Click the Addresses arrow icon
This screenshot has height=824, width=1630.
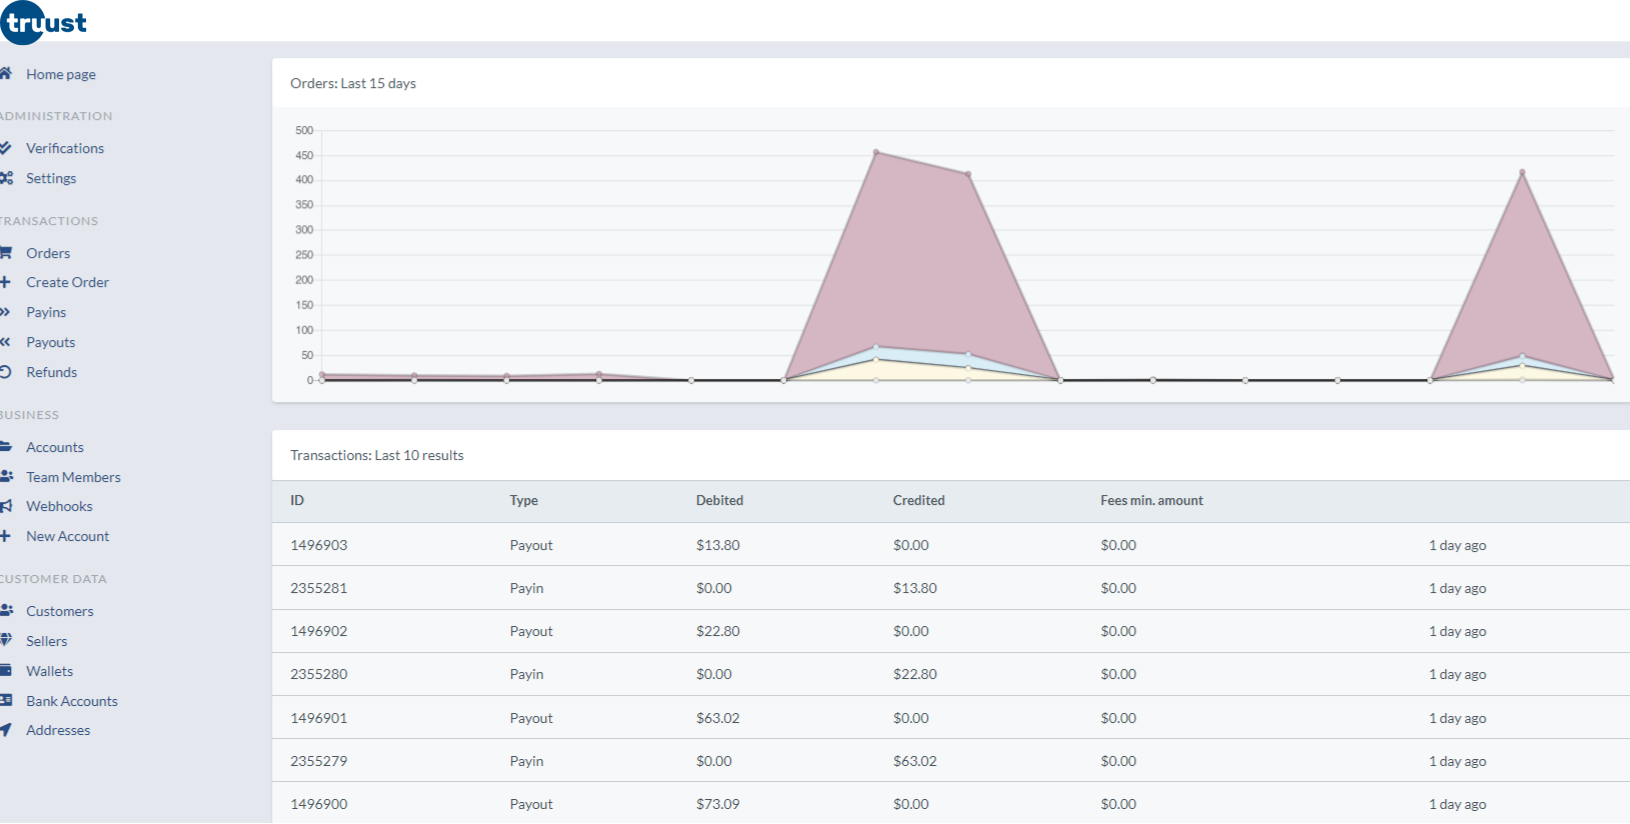(x=6, y=730)
